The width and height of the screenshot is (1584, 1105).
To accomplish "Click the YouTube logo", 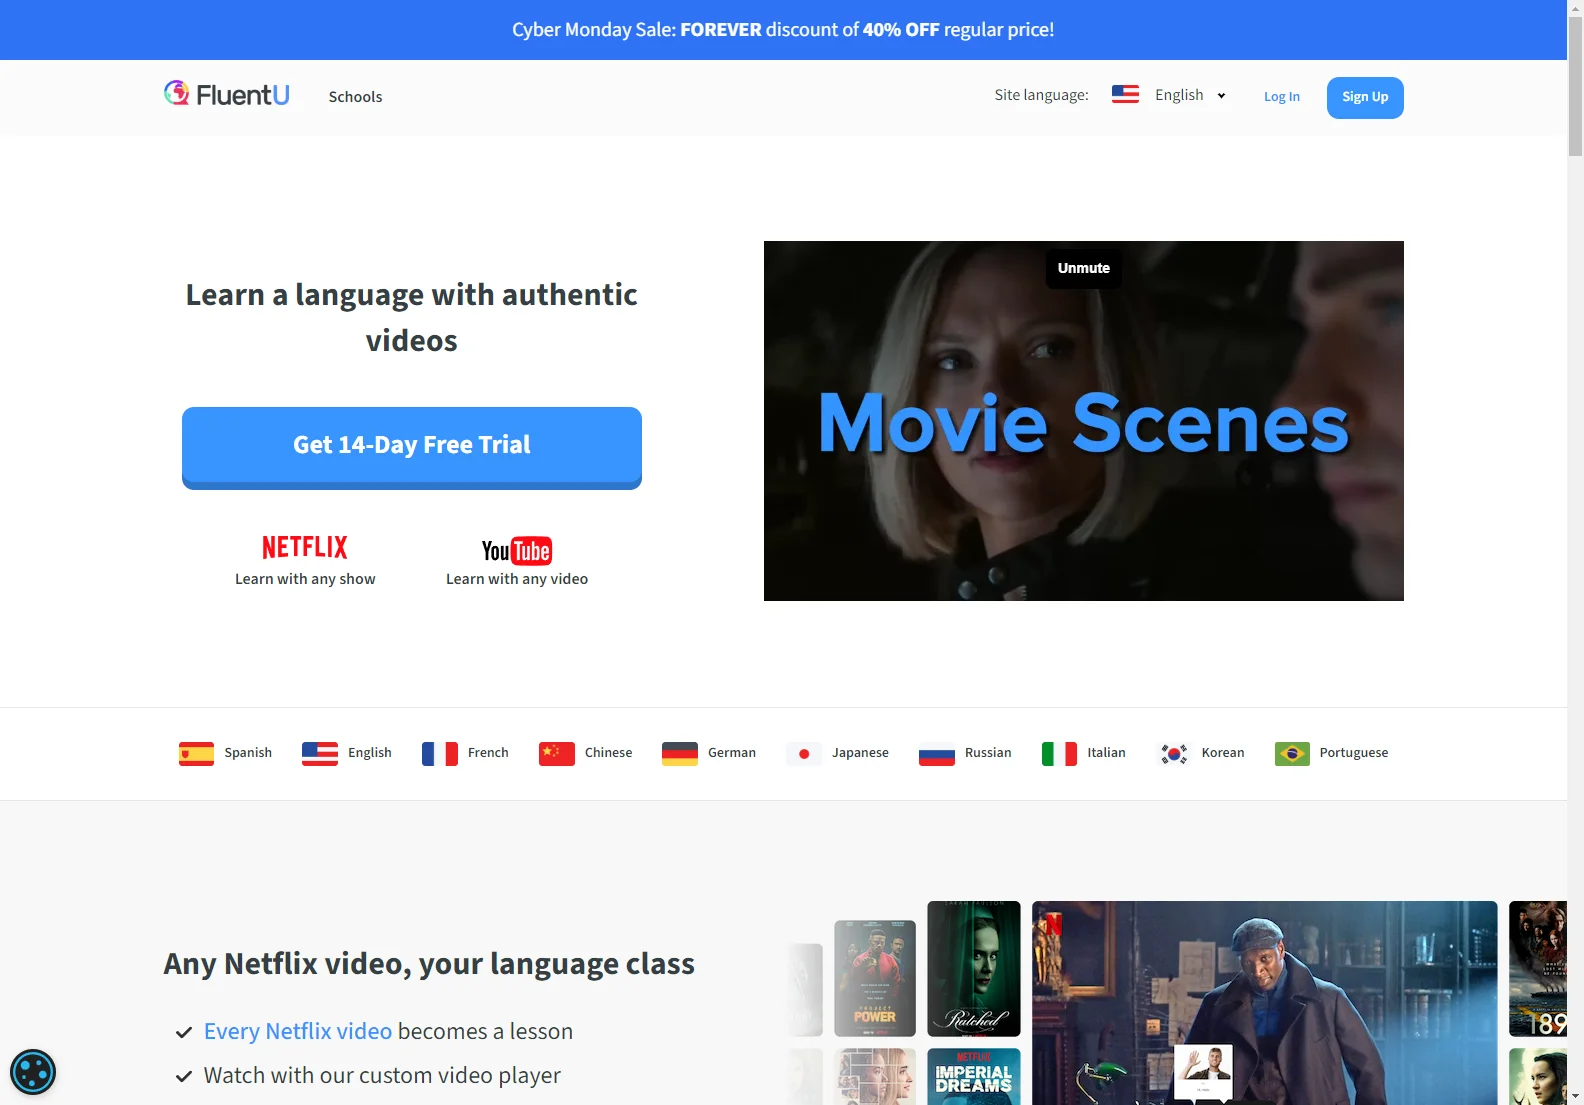I will [517, 551].
